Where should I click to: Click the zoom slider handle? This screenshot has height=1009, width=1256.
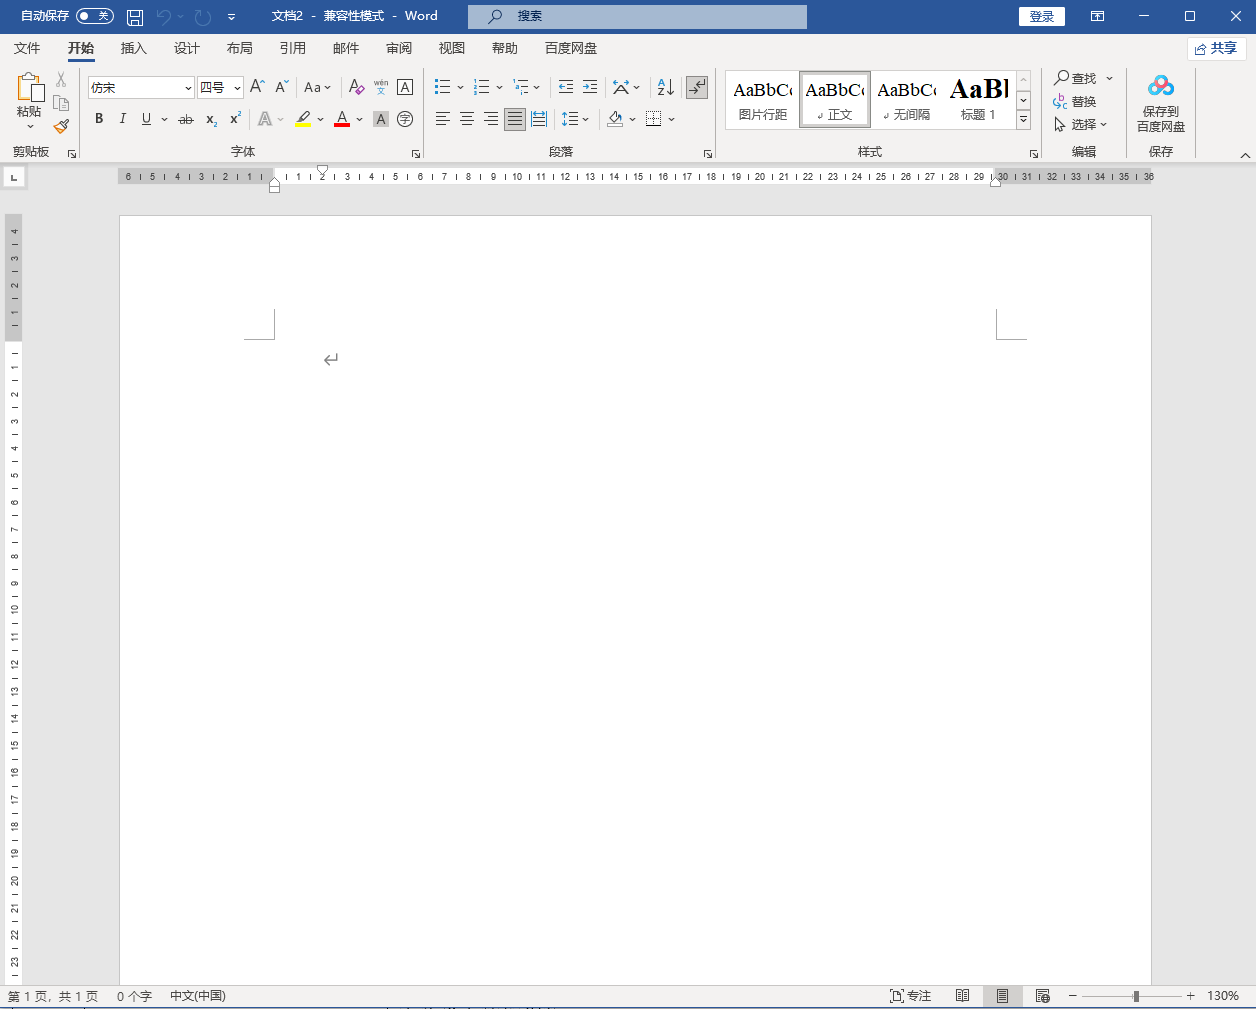1136,996
